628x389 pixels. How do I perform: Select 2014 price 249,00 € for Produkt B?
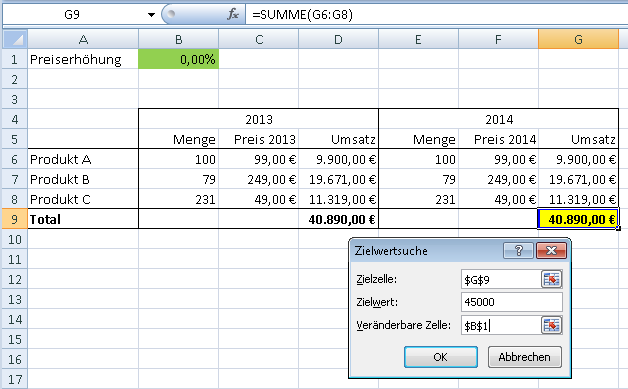pos(498,179)
